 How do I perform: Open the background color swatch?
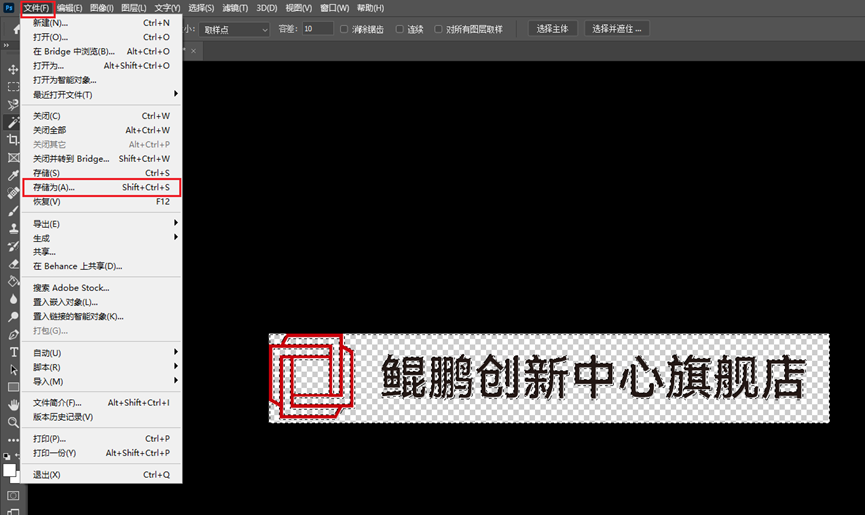point(17,478)
